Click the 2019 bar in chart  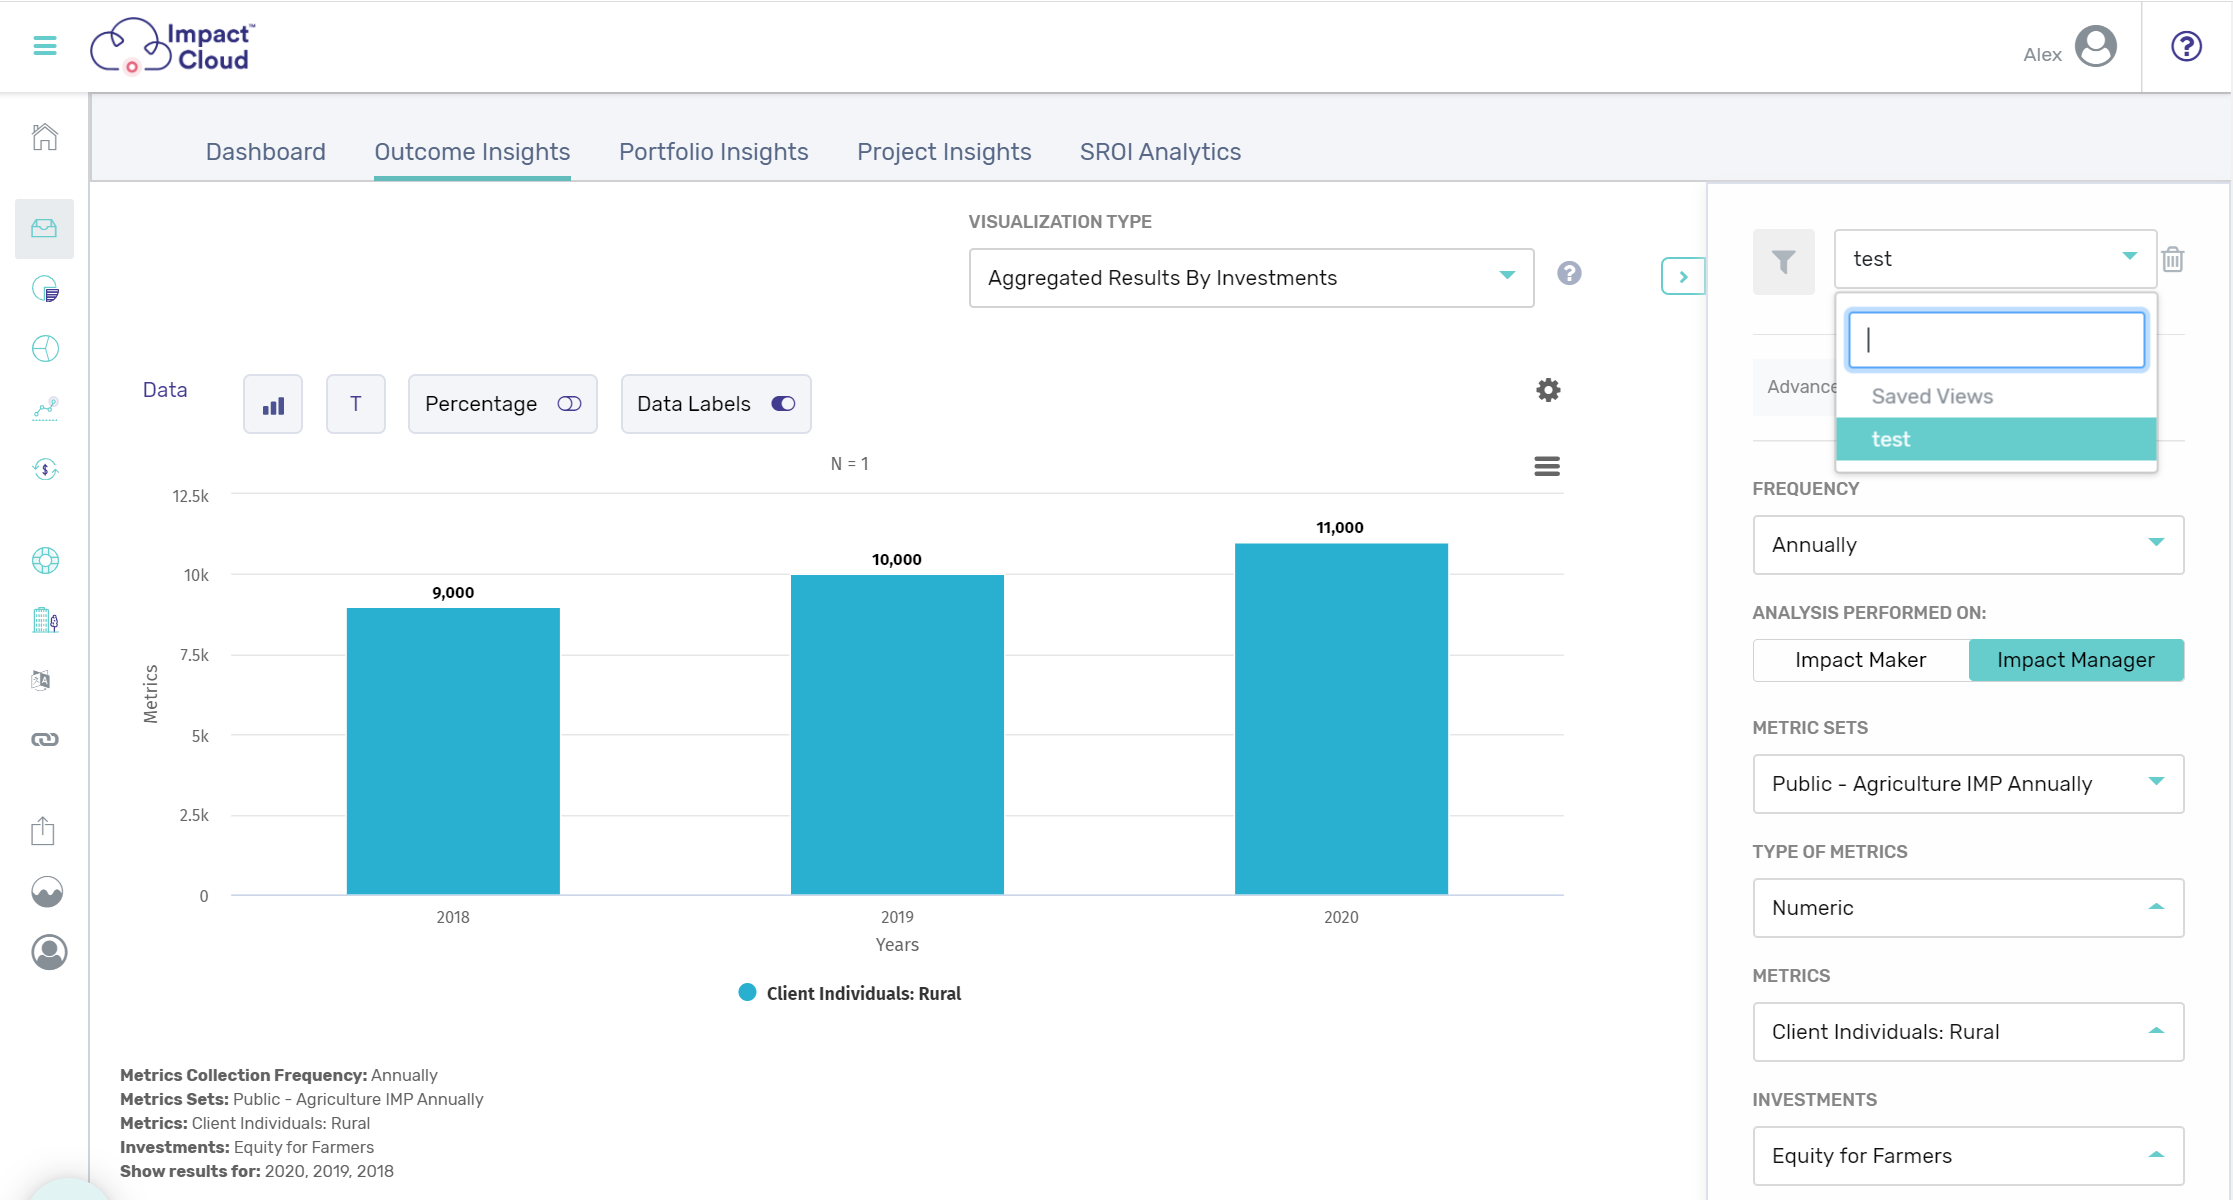pyautogui.click(x=897, y=735)
